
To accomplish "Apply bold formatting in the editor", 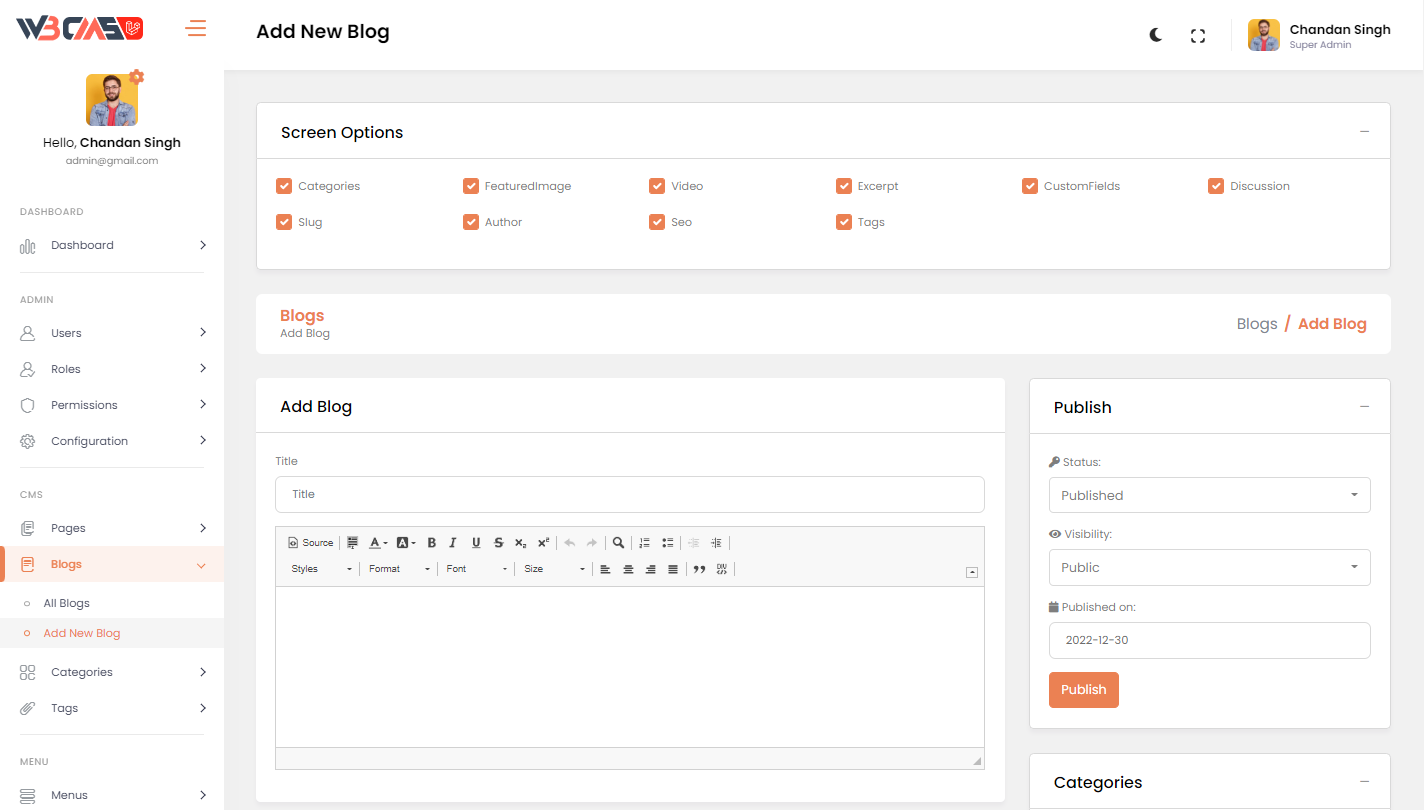I will [x=432, y=543].
